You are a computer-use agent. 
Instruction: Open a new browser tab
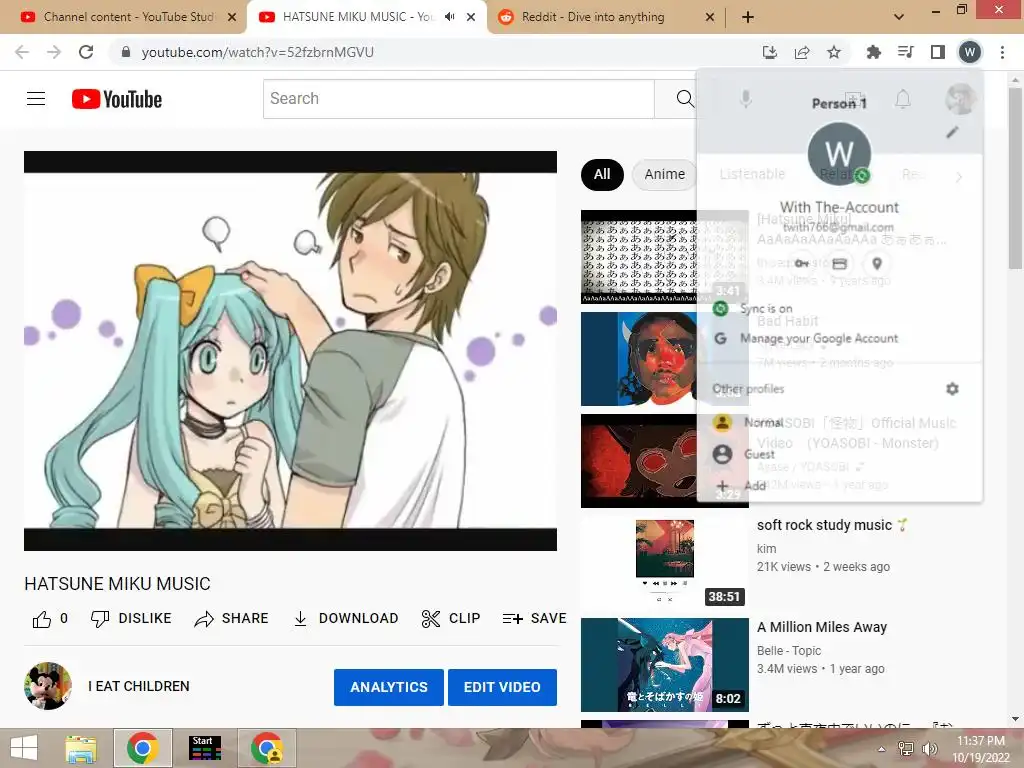[x=748, y=17]
